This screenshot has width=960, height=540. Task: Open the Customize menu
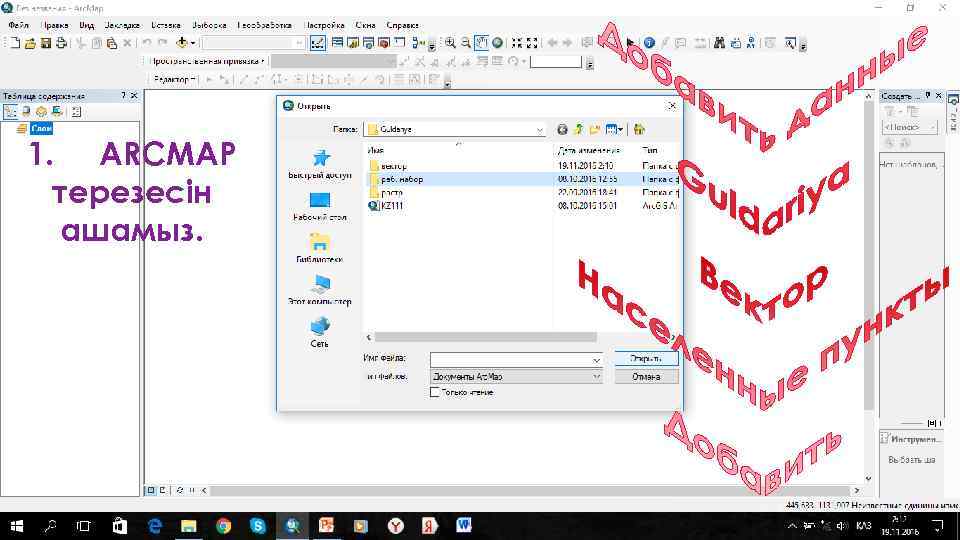324,25
